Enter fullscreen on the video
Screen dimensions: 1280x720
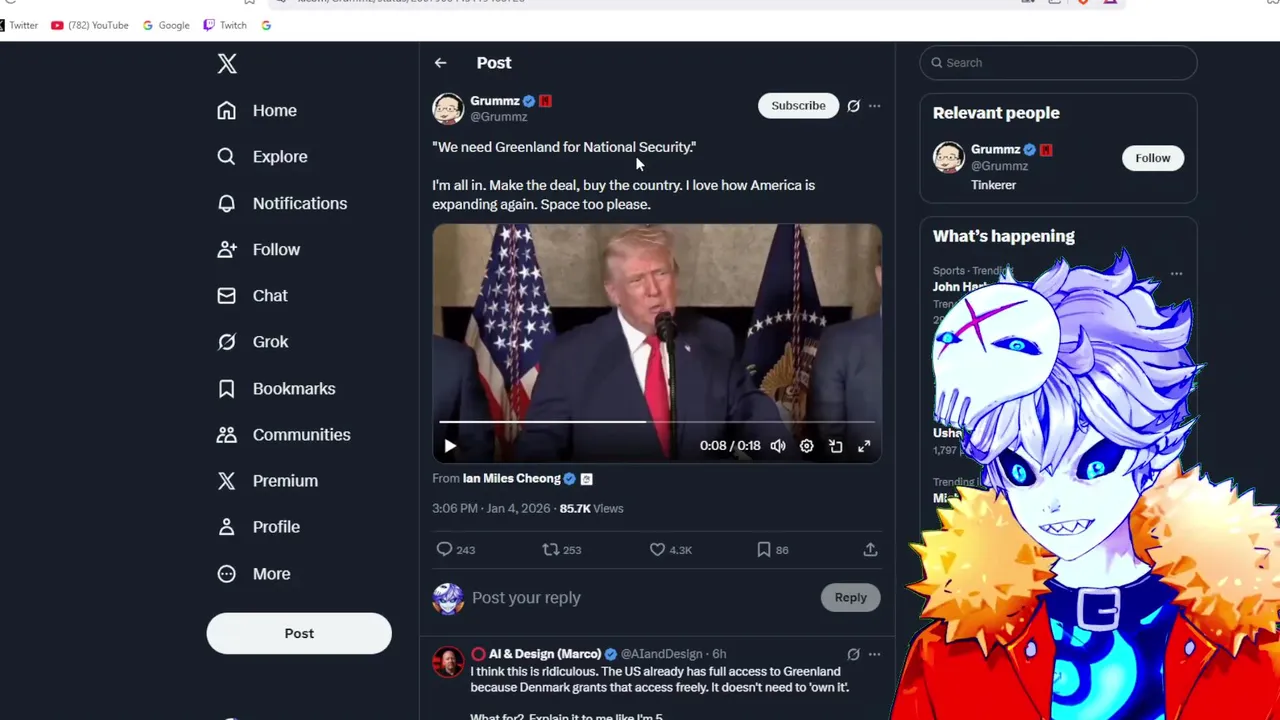pyautogui.click(x=864, y=446)
